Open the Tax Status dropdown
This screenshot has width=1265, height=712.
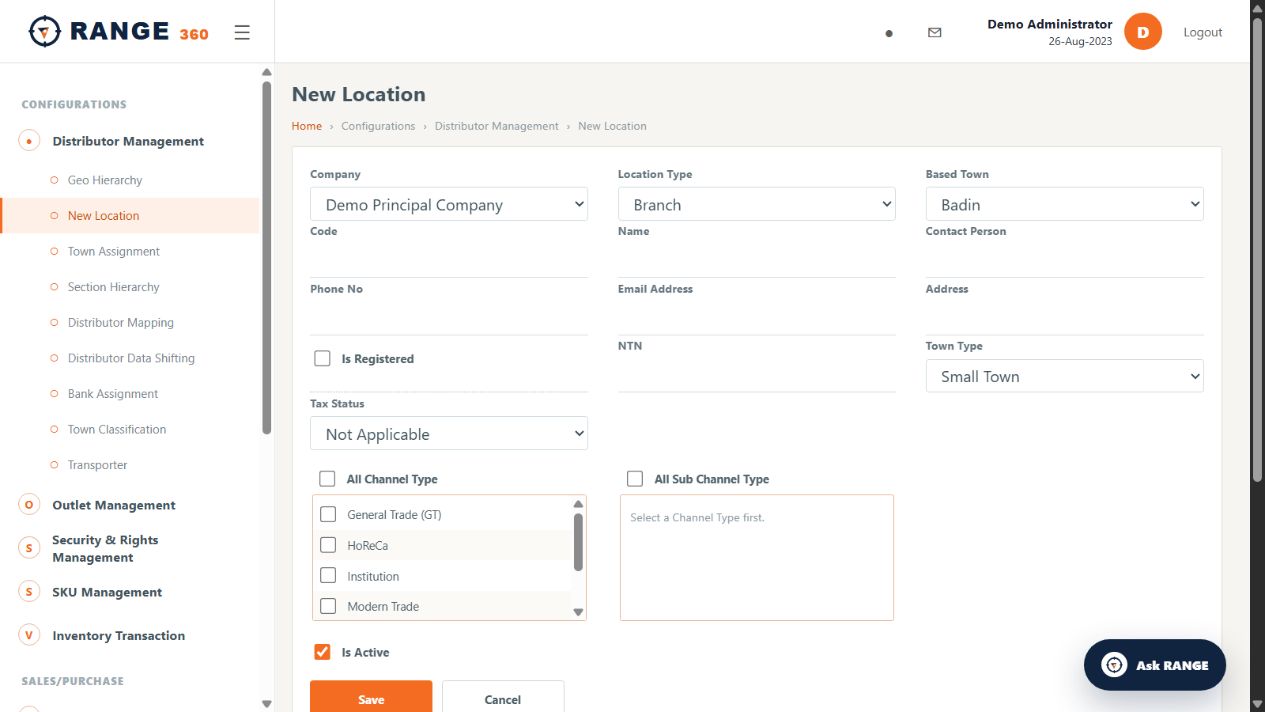click(x=449, y=434)
